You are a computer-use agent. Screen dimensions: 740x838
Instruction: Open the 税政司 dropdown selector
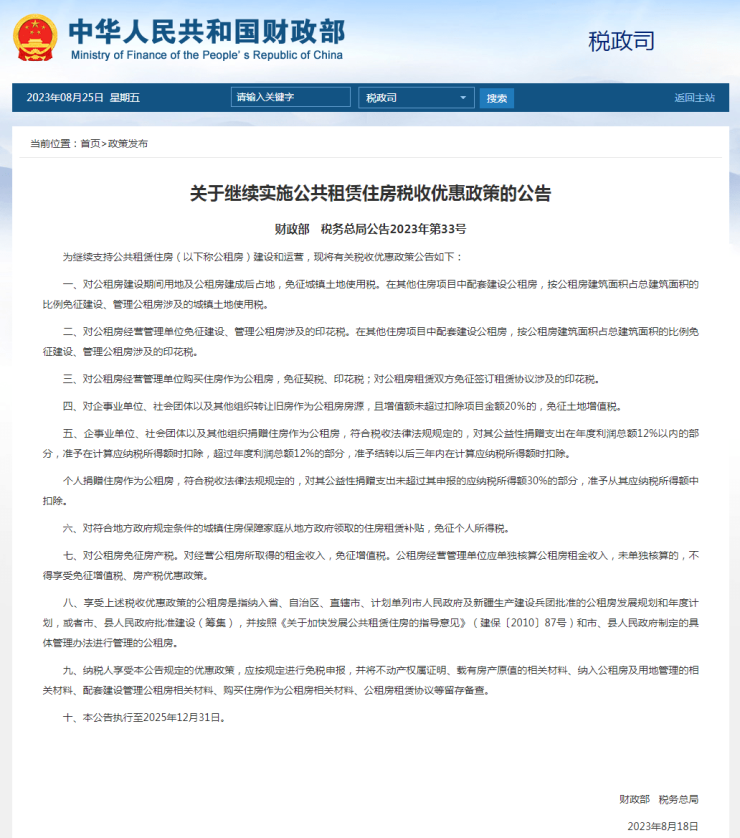coord(416,98)
